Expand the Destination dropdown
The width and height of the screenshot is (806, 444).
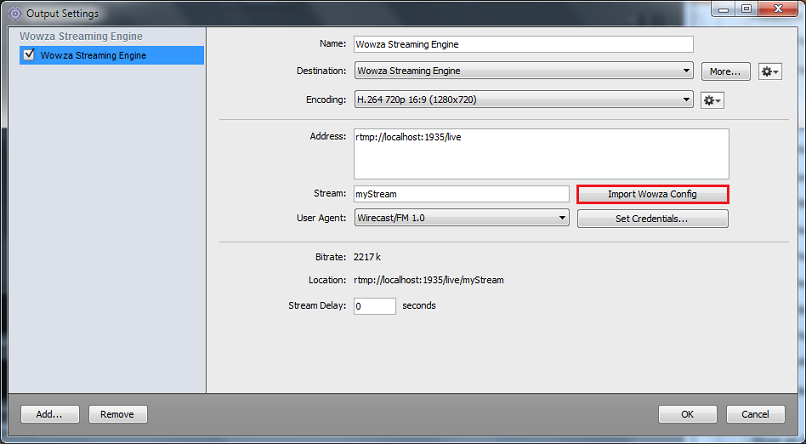(x=523, y=71)
